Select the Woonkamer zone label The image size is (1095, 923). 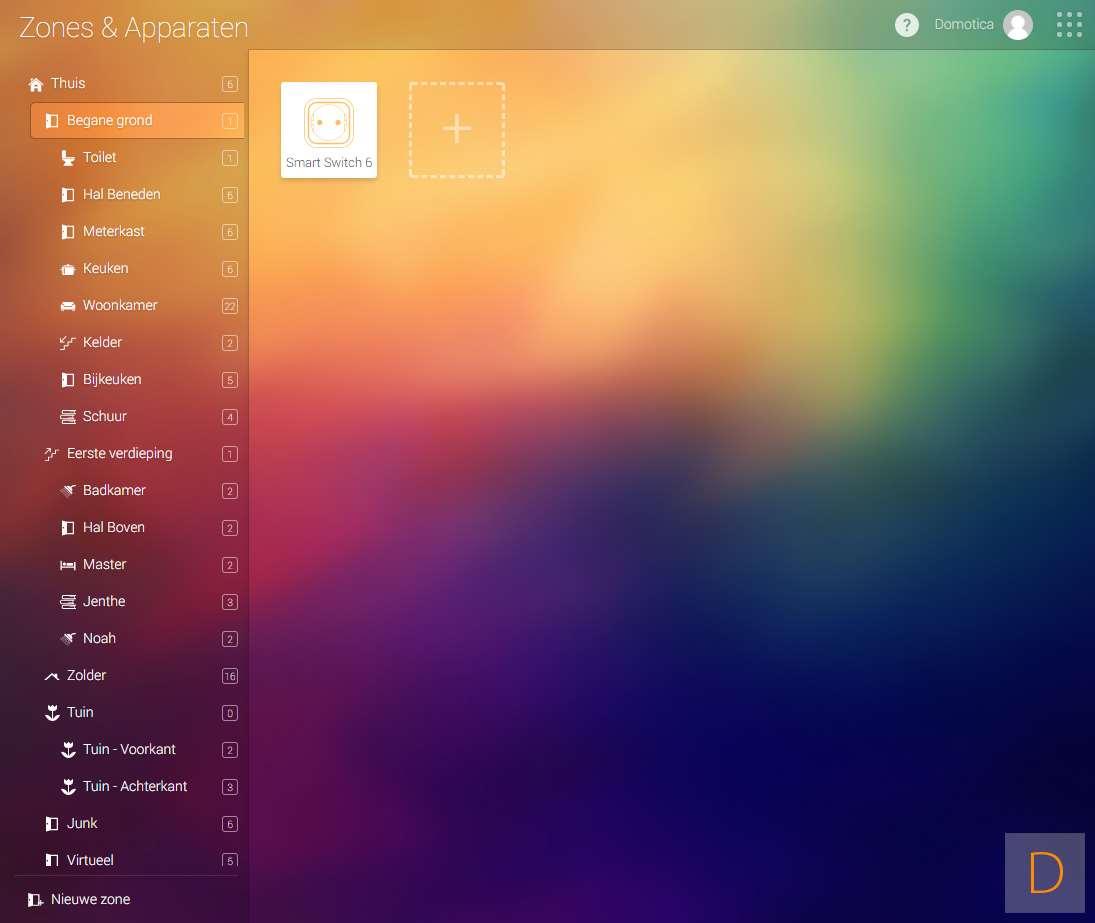tap(120, 306)
